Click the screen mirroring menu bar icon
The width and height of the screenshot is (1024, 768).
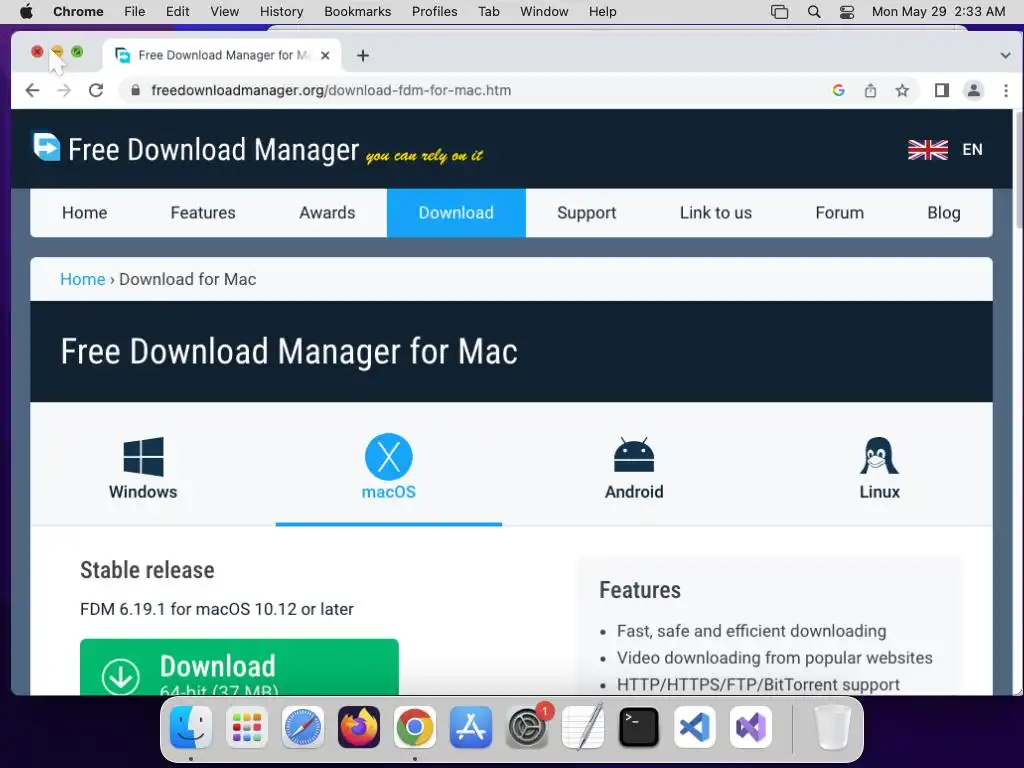779,12
